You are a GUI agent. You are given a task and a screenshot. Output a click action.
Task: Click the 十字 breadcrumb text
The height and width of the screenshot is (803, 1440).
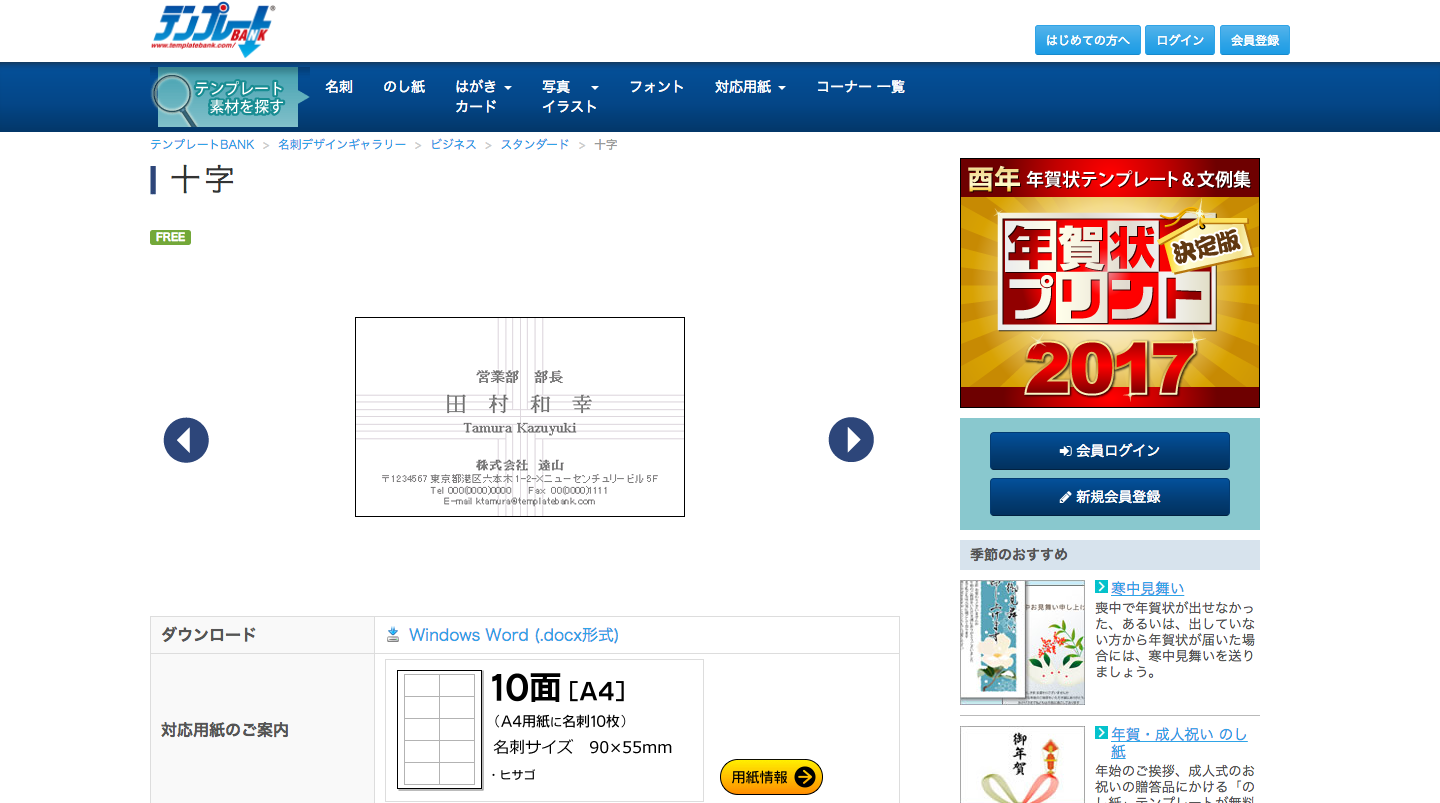(606, 145)
